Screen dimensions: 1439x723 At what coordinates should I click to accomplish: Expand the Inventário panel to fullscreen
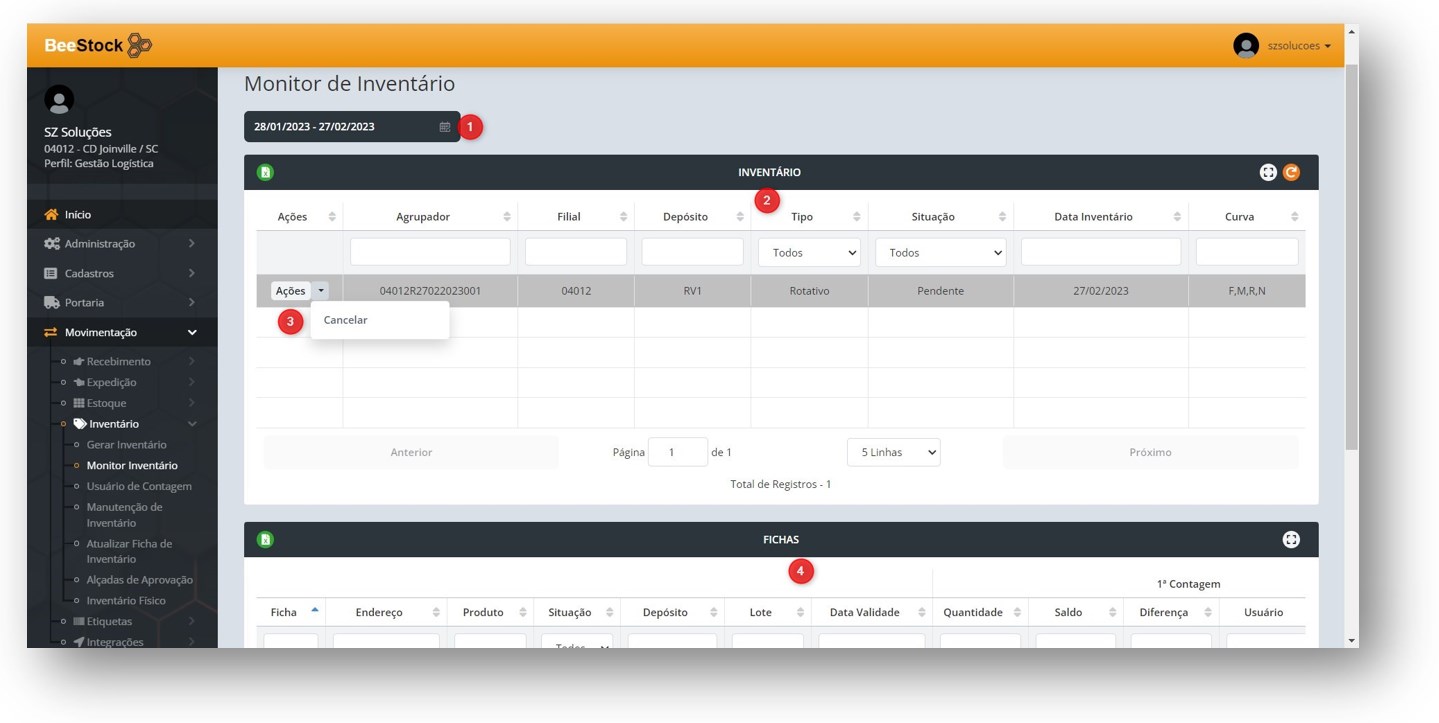pos(1267,172)
